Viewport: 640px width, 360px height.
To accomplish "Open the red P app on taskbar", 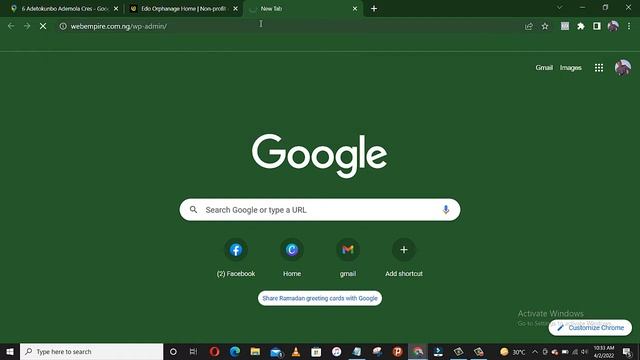I will pyautogui.click(x=397, y=351).
